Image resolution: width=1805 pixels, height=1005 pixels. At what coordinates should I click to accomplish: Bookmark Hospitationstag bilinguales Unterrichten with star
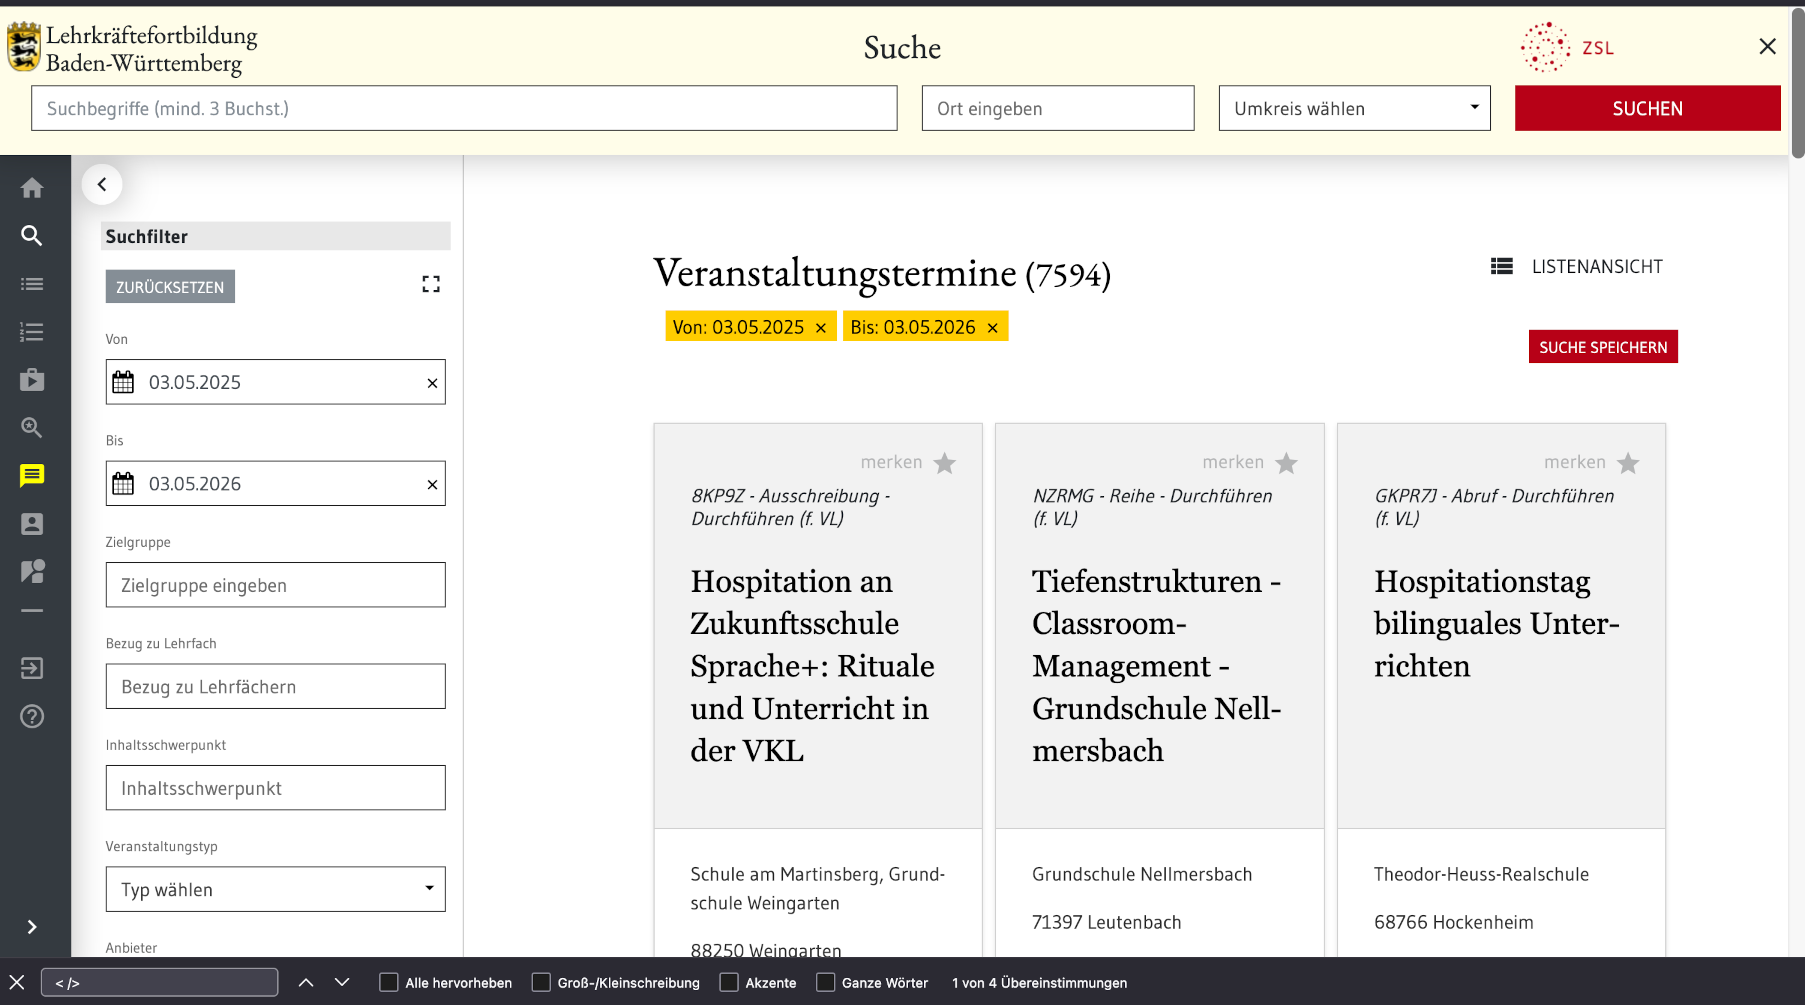click(1628, 463)
